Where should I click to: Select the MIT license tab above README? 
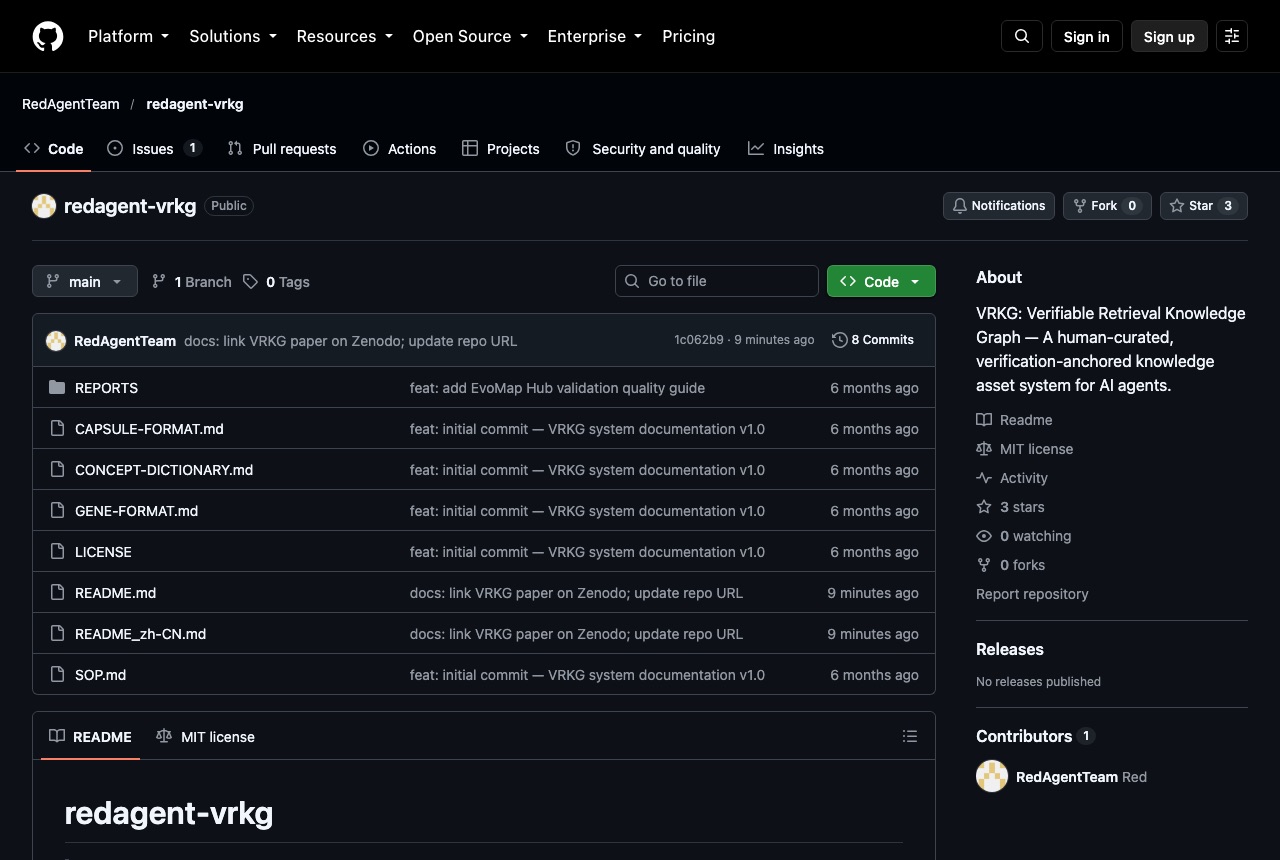pos(206,737)
